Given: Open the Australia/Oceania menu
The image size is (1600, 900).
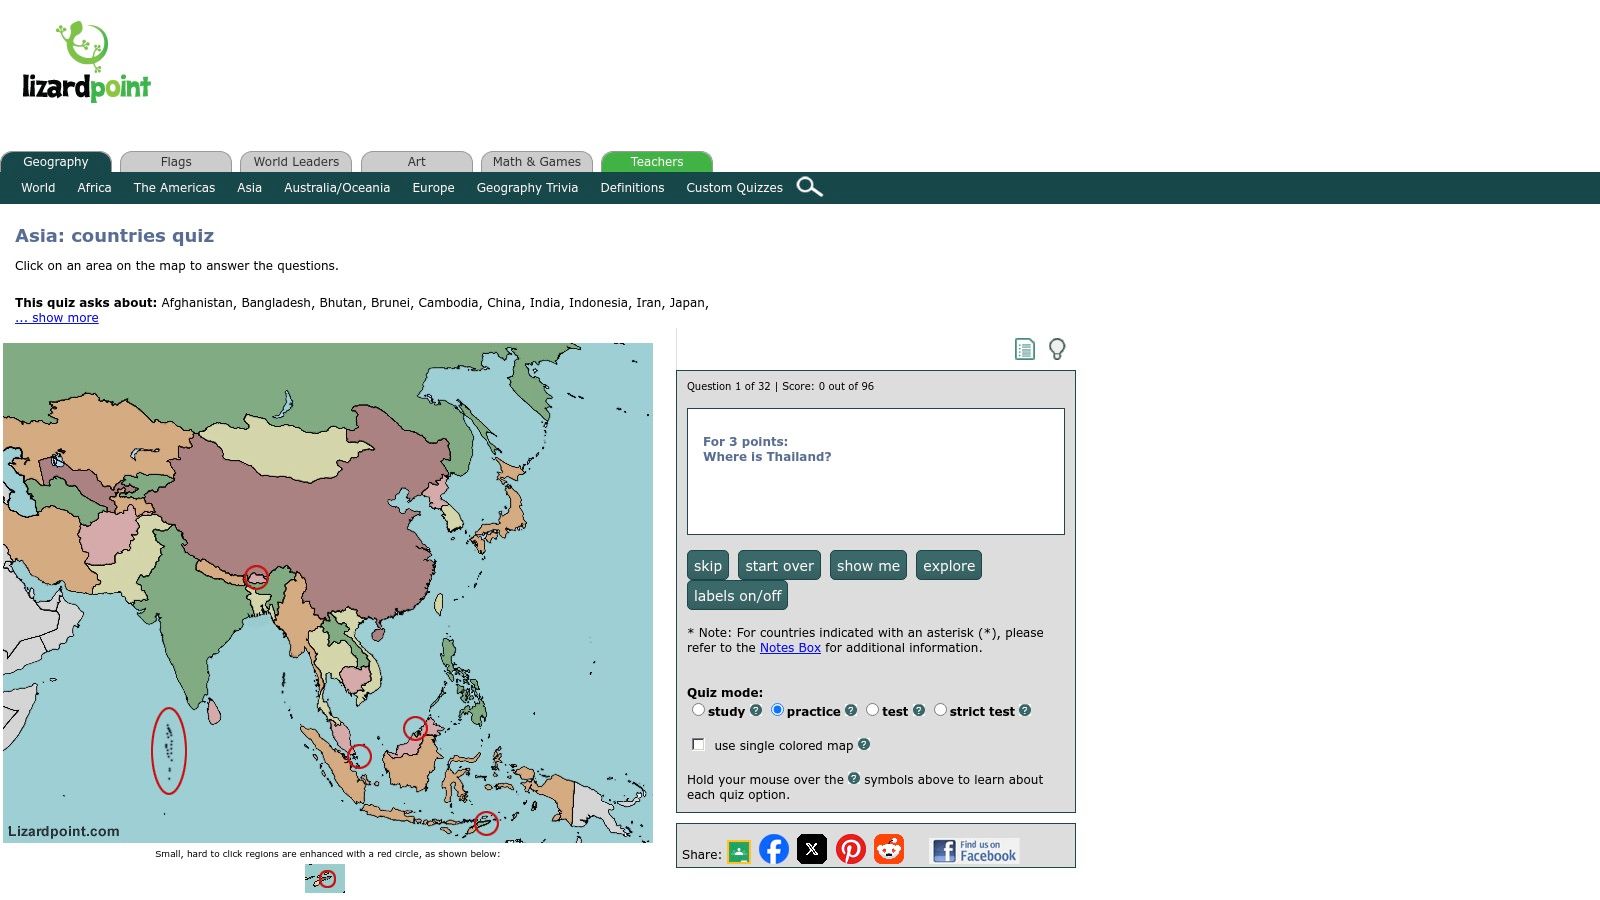Looking at the screenshot, I should [336, 188].
